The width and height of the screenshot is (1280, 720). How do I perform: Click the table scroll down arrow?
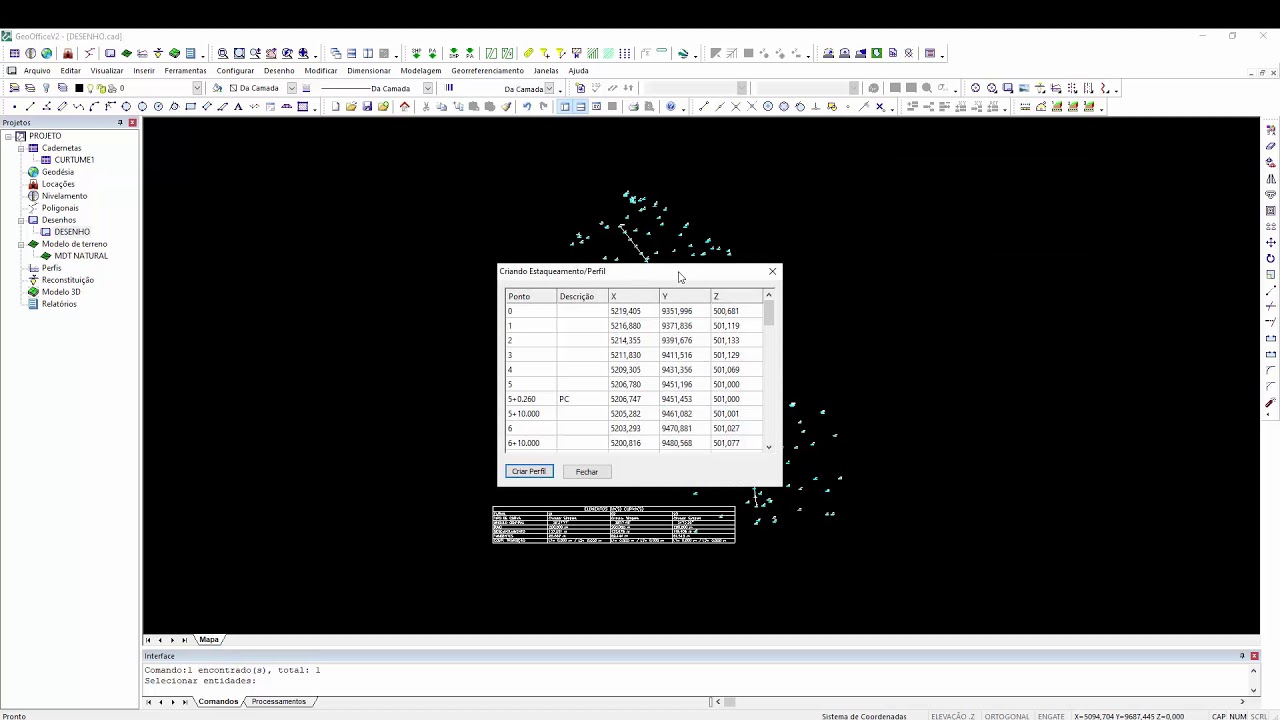769,447
